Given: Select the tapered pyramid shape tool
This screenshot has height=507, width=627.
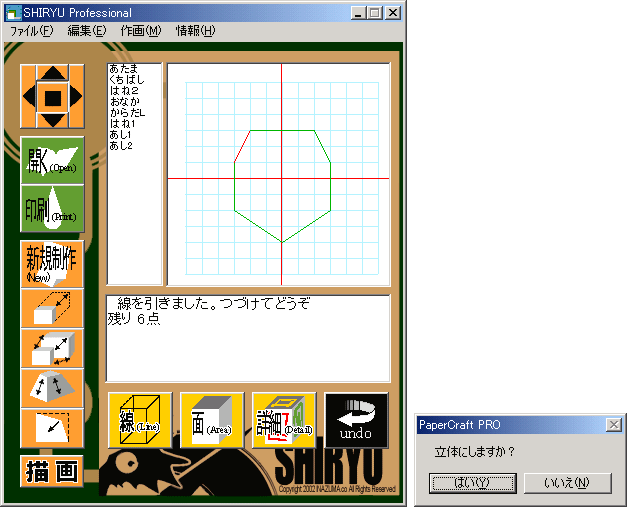Looking at the screenshot, I should [52, 388].
